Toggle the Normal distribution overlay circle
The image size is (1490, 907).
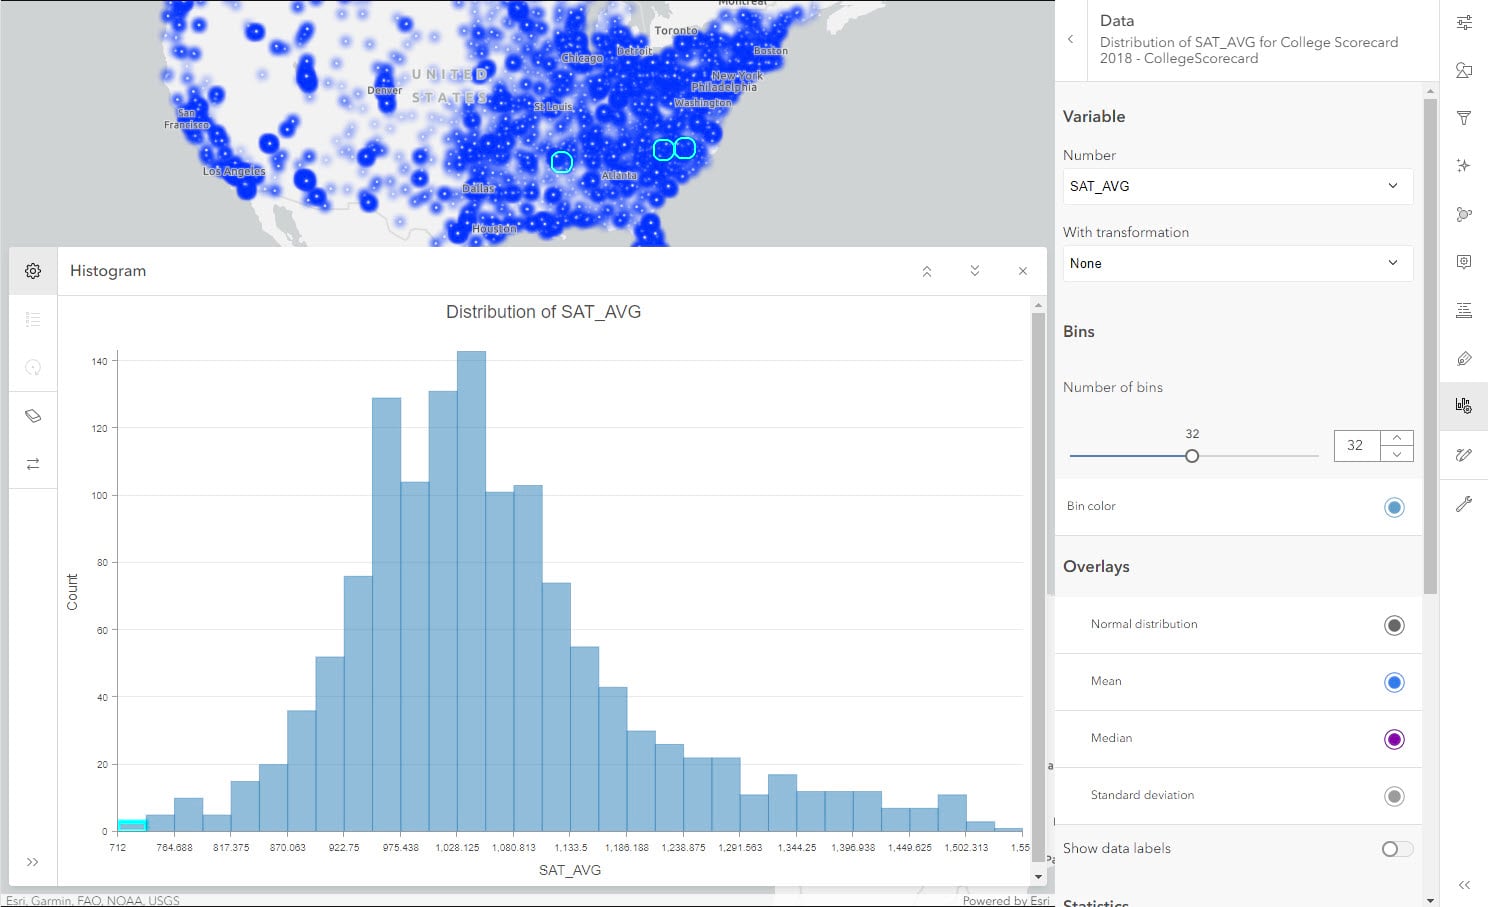[x=1394, y=626]
